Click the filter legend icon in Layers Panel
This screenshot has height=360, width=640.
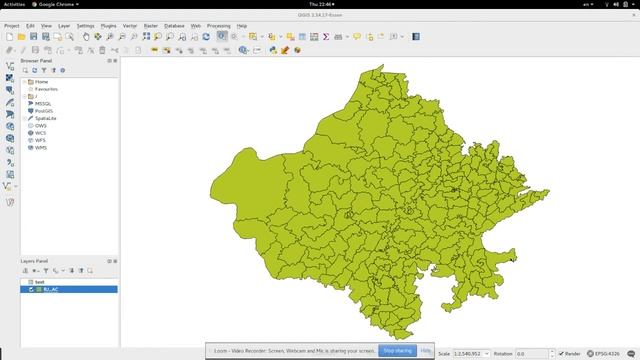[x=46, y=271]
